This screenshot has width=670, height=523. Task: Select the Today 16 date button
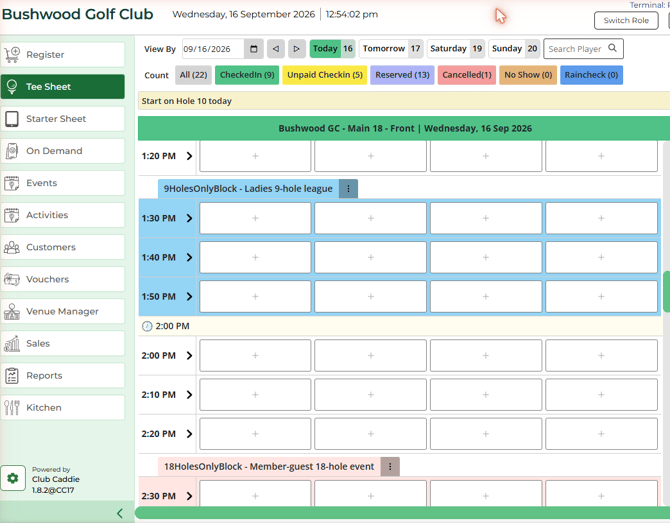click(332, 49)
